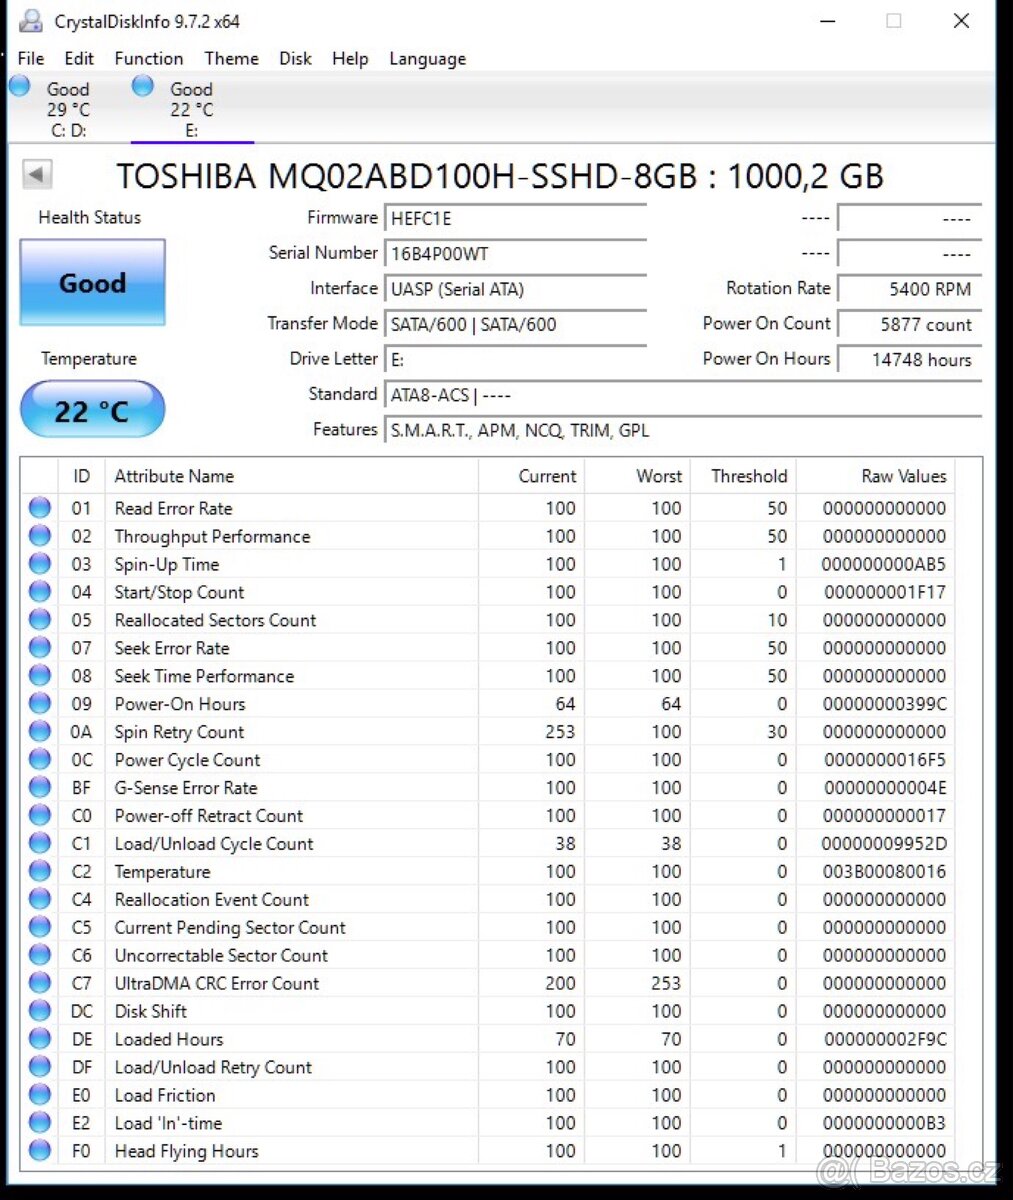Click the Worst column header
This screenshot has width=1013, height=1200.
click(637, 476)
